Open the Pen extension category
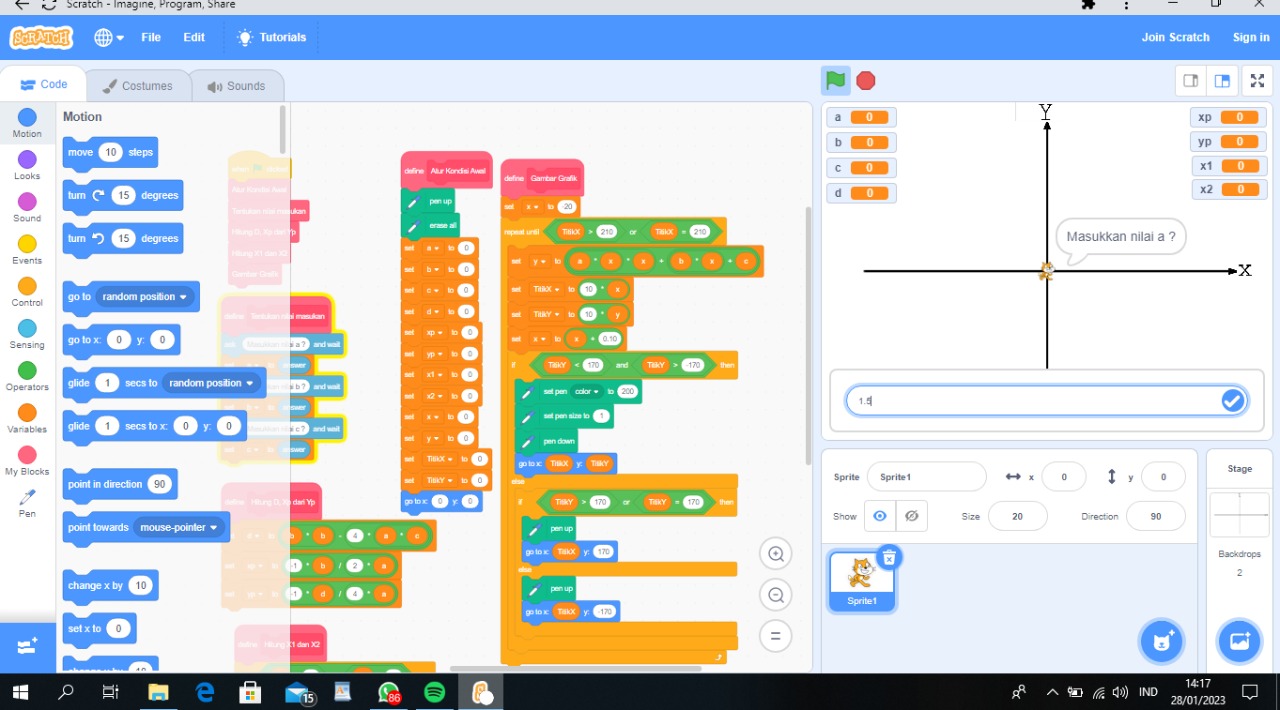Image resolution: width=1280 pixels, height=710 pixels. 27,503
